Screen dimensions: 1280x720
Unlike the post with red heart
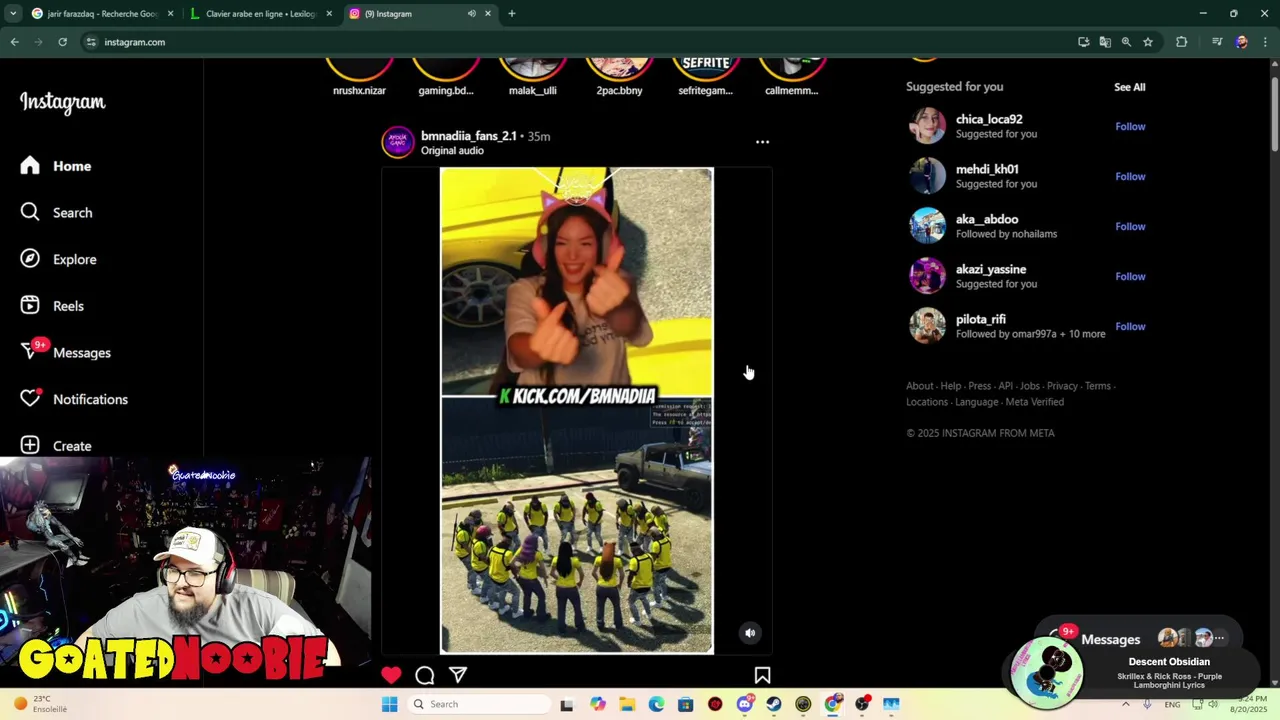(x=391, y=675)
